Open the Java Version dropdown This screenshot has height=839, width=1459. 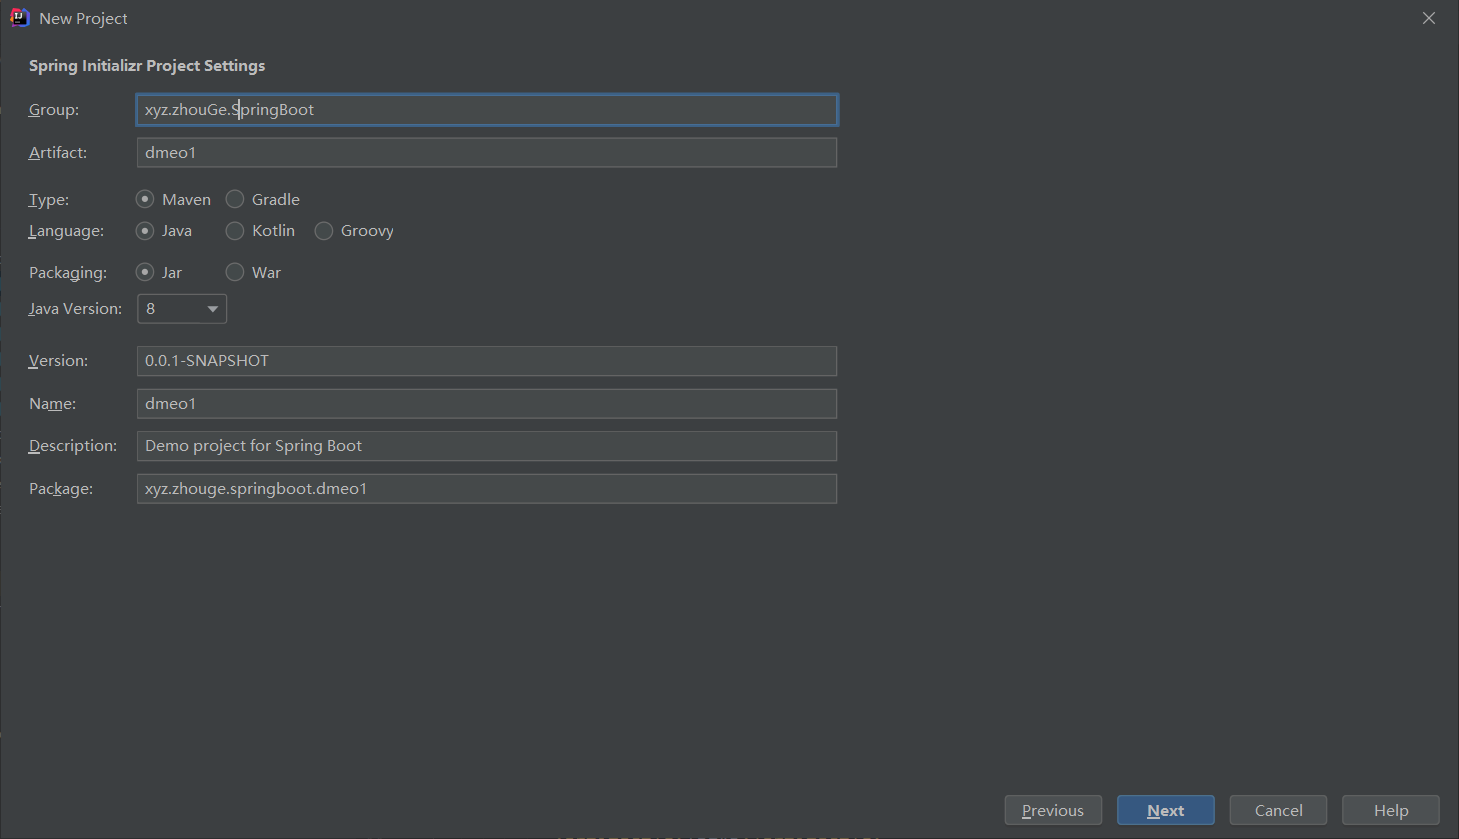click(182, 308)
